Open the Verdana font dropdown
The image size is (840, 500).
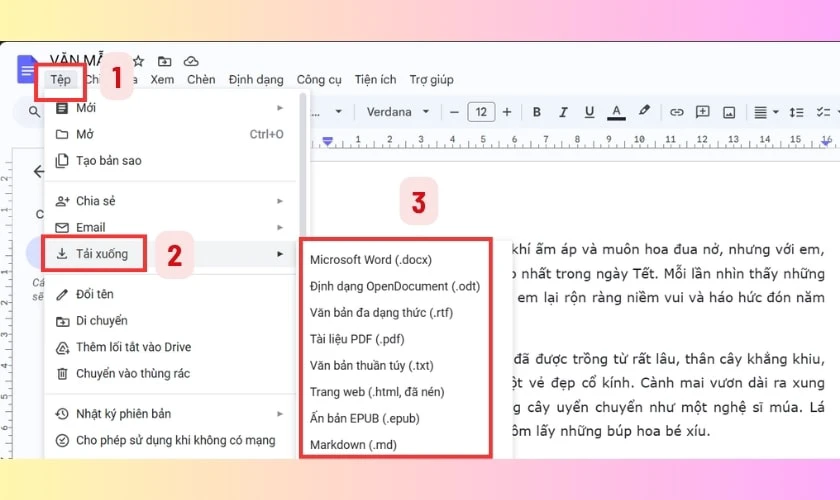click(x=398, y=112)
